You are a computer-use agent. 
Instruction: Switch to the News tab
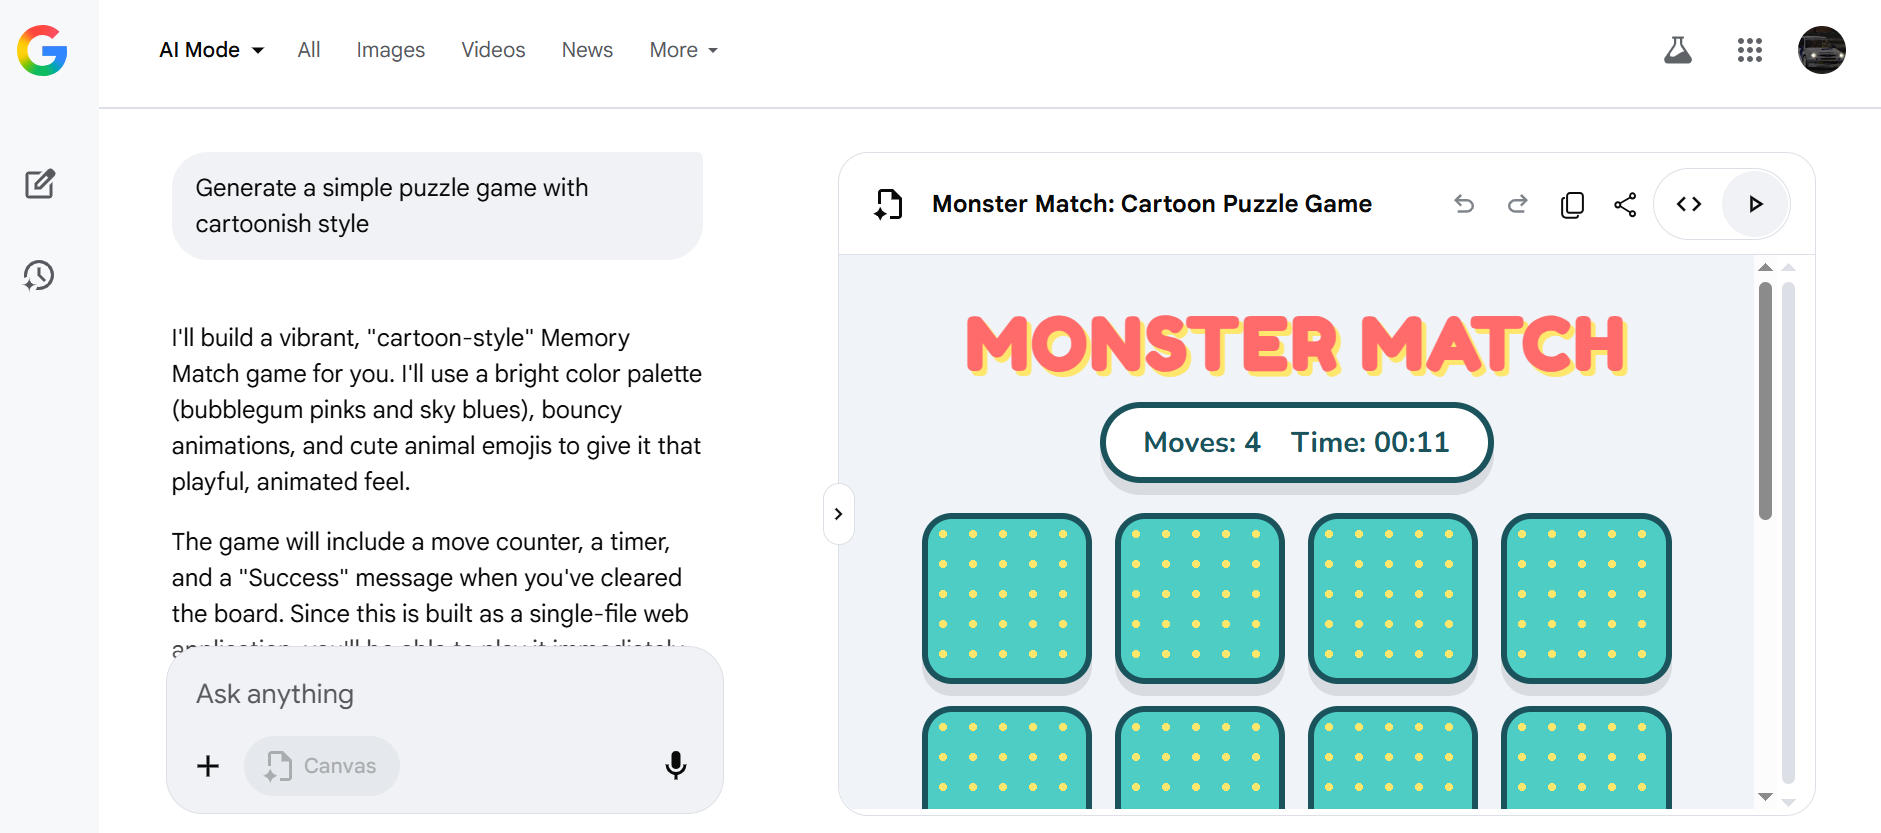tap(587, 50)
